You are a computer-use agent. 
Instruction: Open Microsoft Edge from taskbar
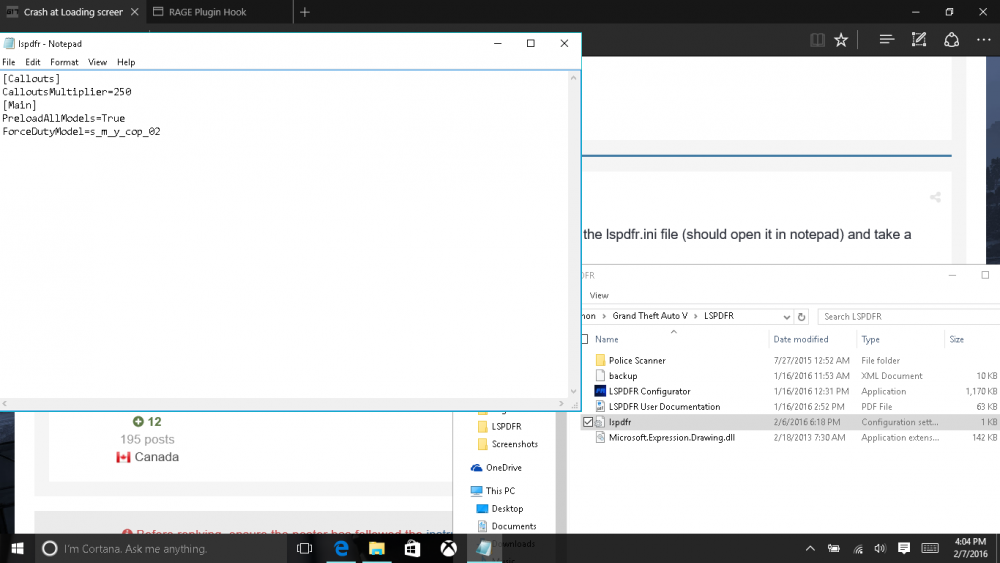341,548
